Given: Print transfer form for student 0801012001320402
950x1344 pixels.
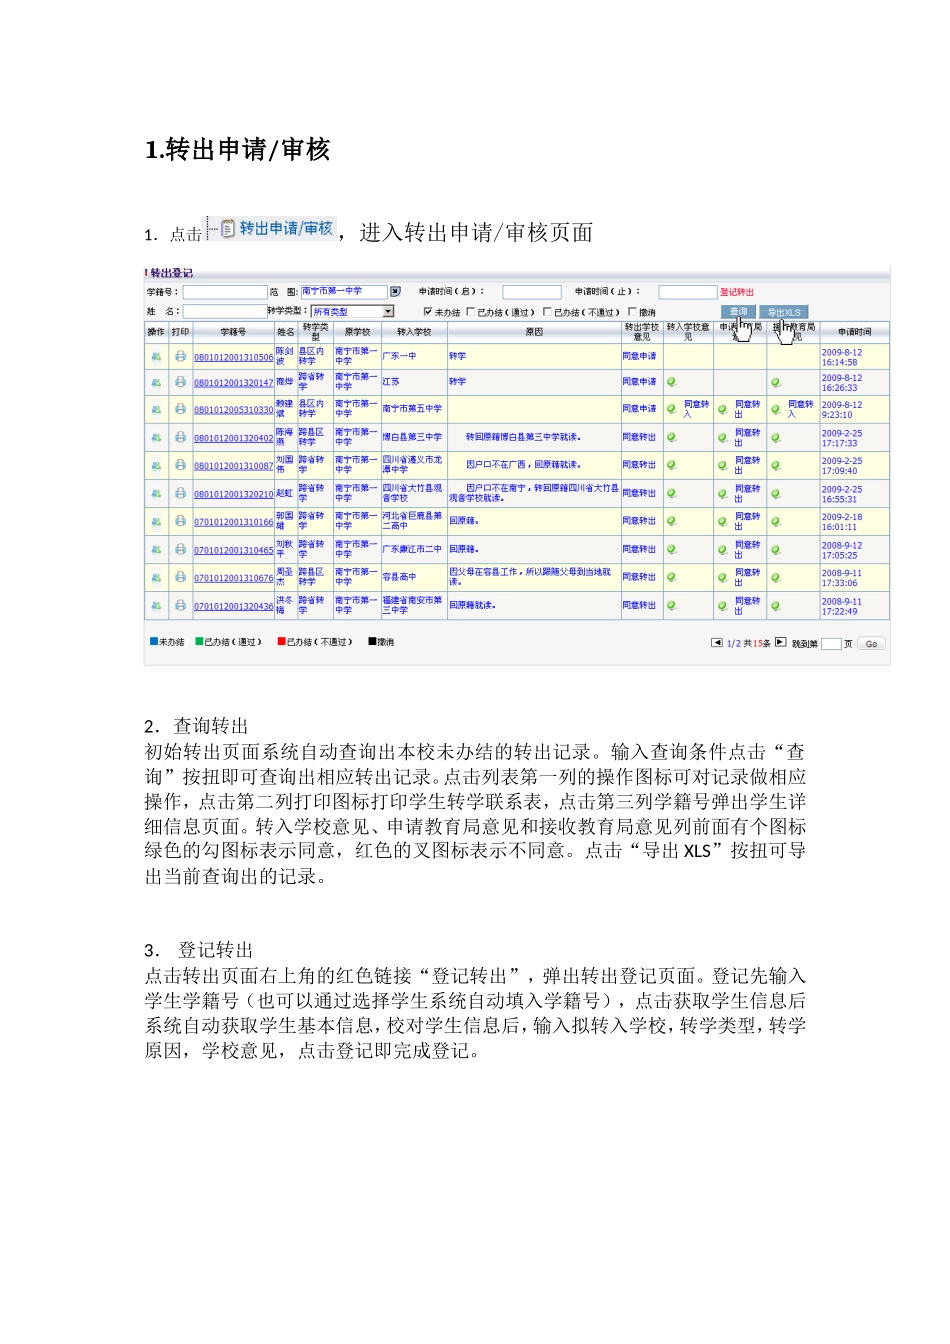Looking at the screenshot, I should (x=180, y=437).
